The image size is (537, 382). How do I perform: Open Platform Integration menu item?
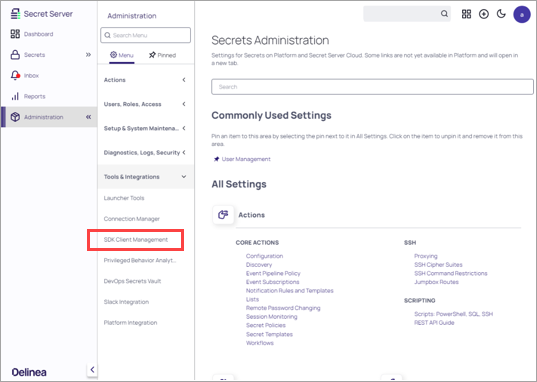130,323
